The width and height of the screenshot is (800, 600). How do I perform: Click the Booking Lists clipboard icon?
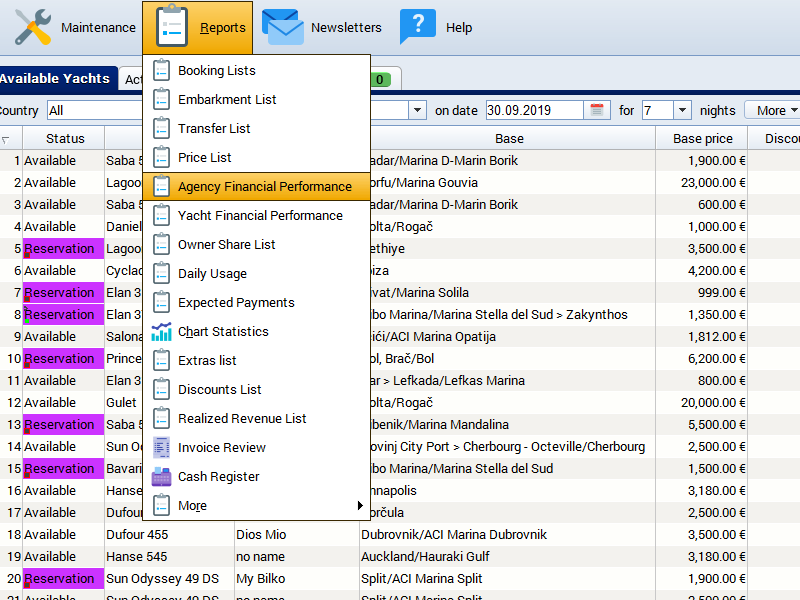tap(161, 71)
